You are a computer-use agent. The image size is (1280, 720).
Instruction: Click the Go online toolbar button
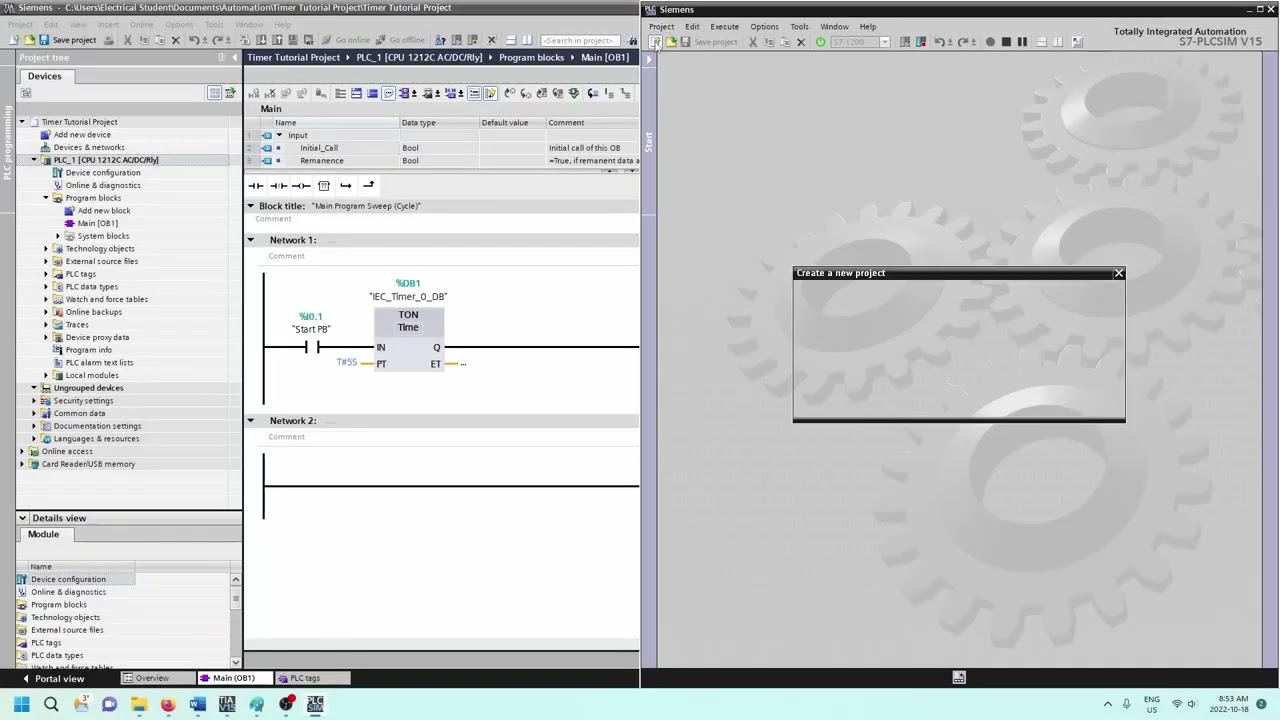click(x=346, y=40)
